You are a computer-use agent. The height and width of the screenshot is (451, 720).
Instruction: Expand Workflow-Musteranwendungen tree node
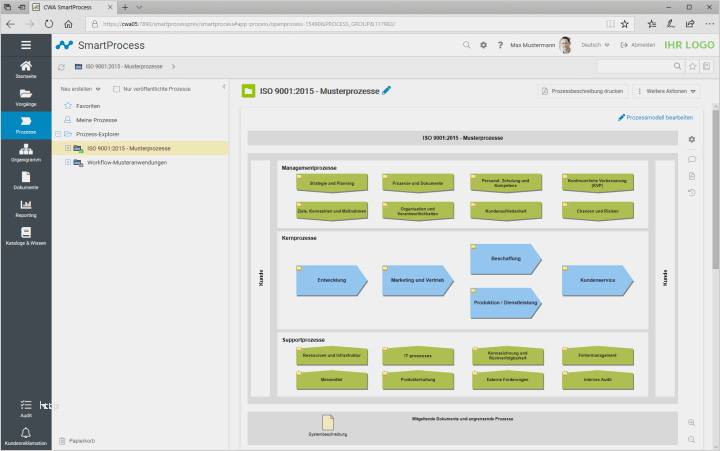68,162
